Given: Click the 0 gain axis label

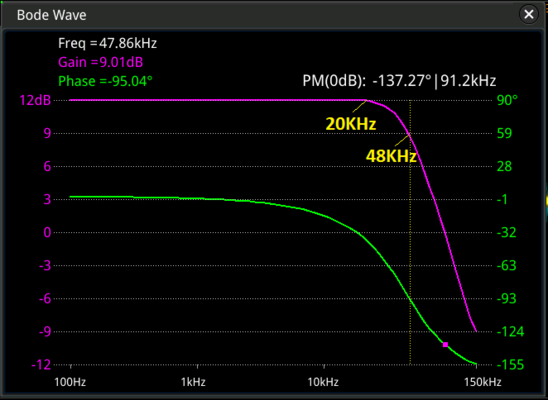Looking at the screenshot, I should coord(47,233).
